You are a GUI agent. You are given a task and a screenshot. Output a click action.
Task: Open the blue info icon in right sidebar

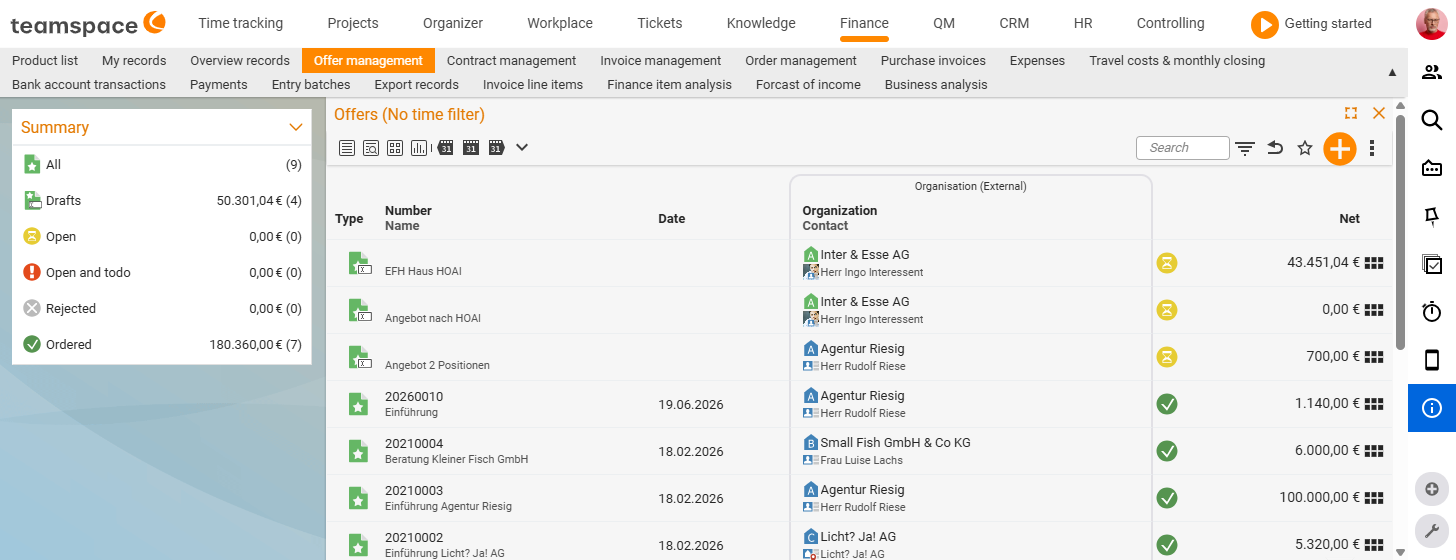pyautogui.click(x=1432, y=408)
